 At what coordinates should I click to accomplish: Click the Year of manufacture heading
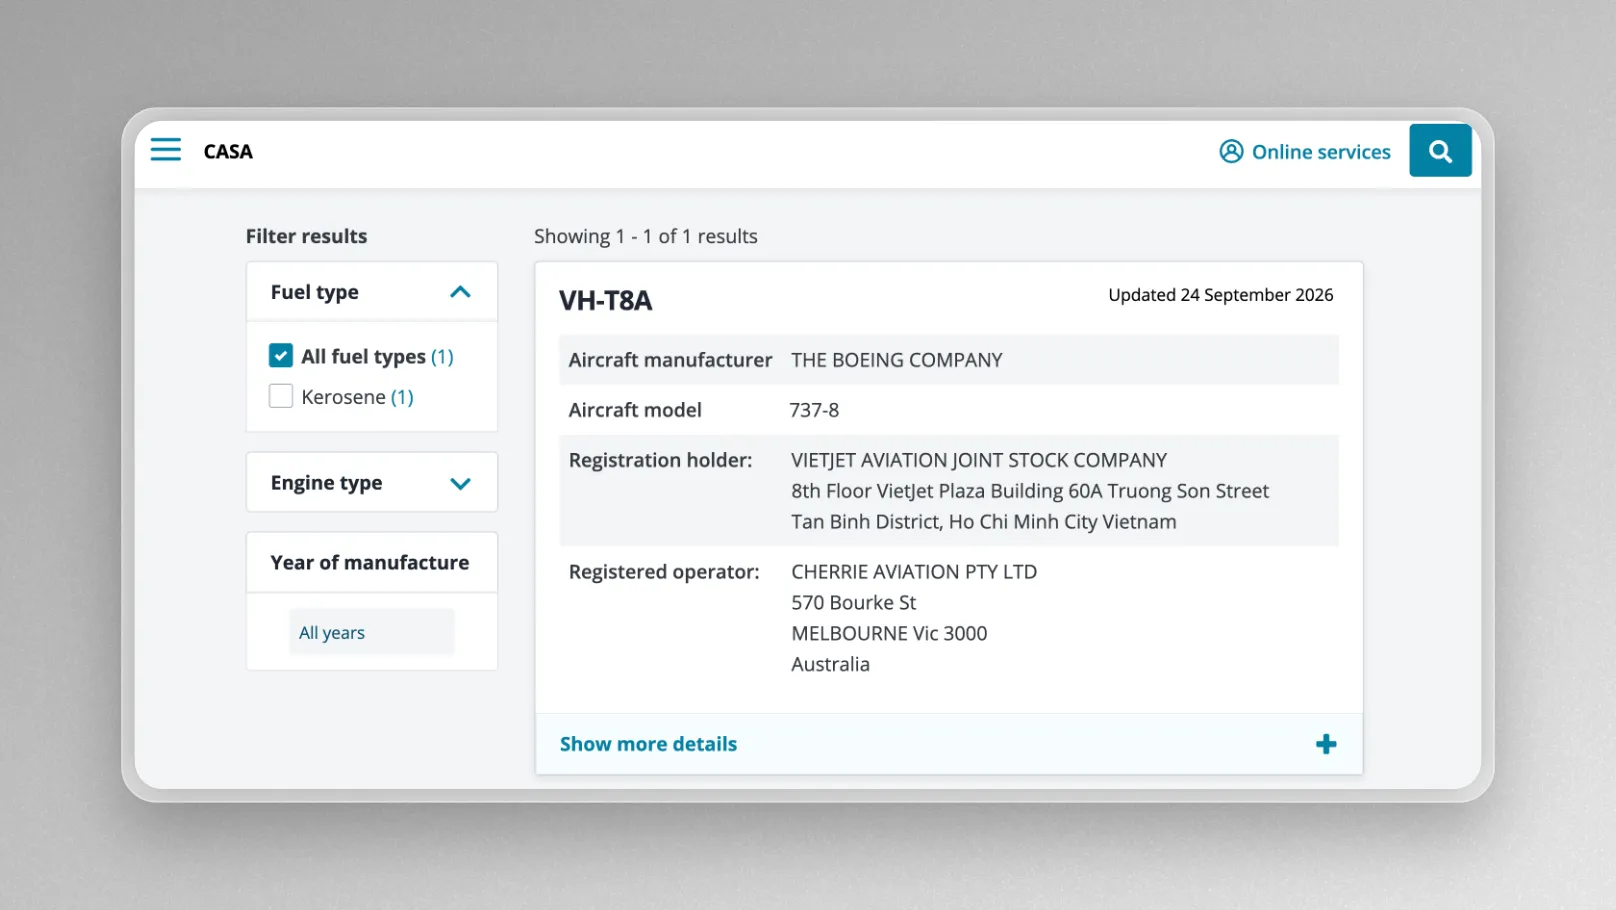pos(370,563)
